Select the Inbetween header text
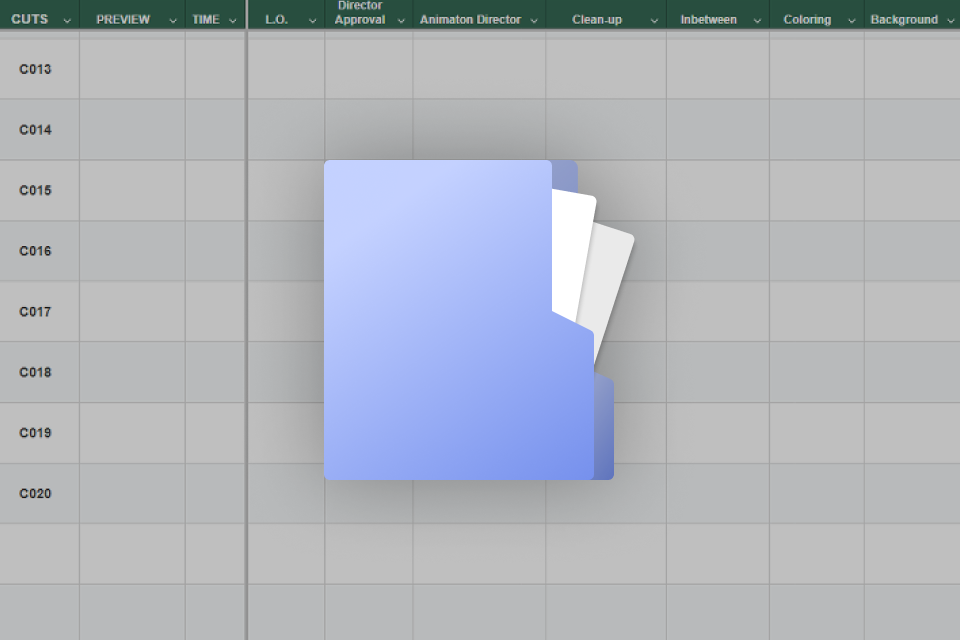Image resolution: width=960 pixels, height=640 pixels. [x=708, y=20]
